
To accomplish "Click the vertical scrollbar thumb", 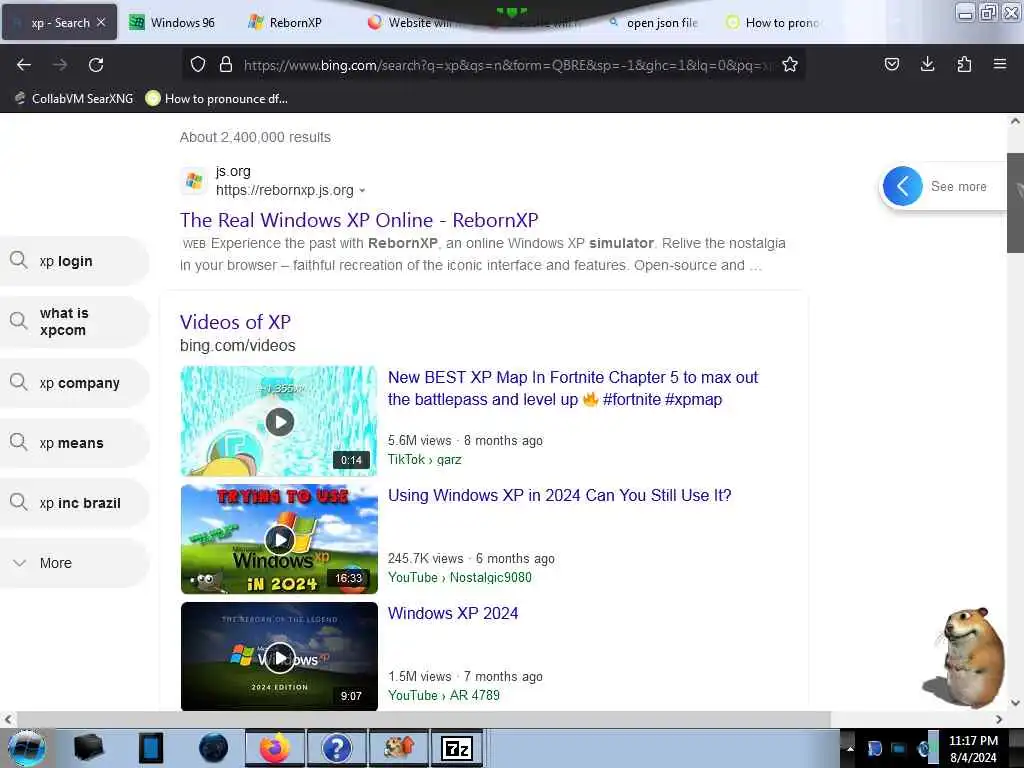I will [x=1015, y=202].
